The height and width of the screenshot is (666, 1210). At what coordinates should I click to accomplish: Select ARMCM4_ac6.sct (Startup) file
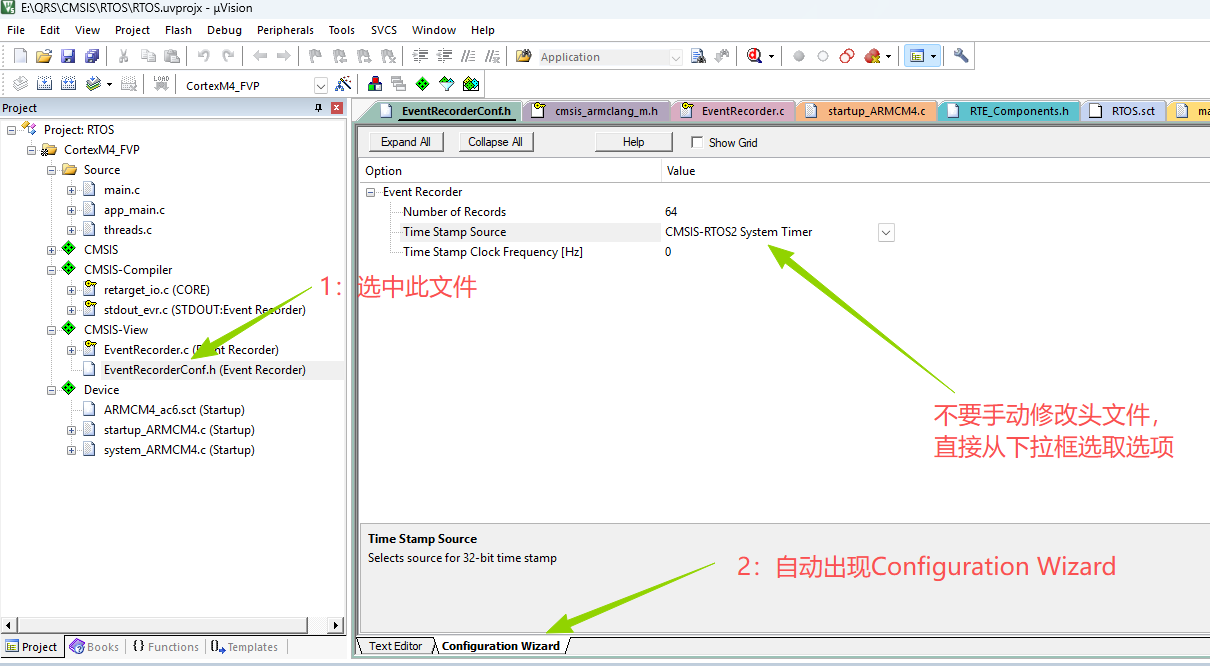pos(174,410)
